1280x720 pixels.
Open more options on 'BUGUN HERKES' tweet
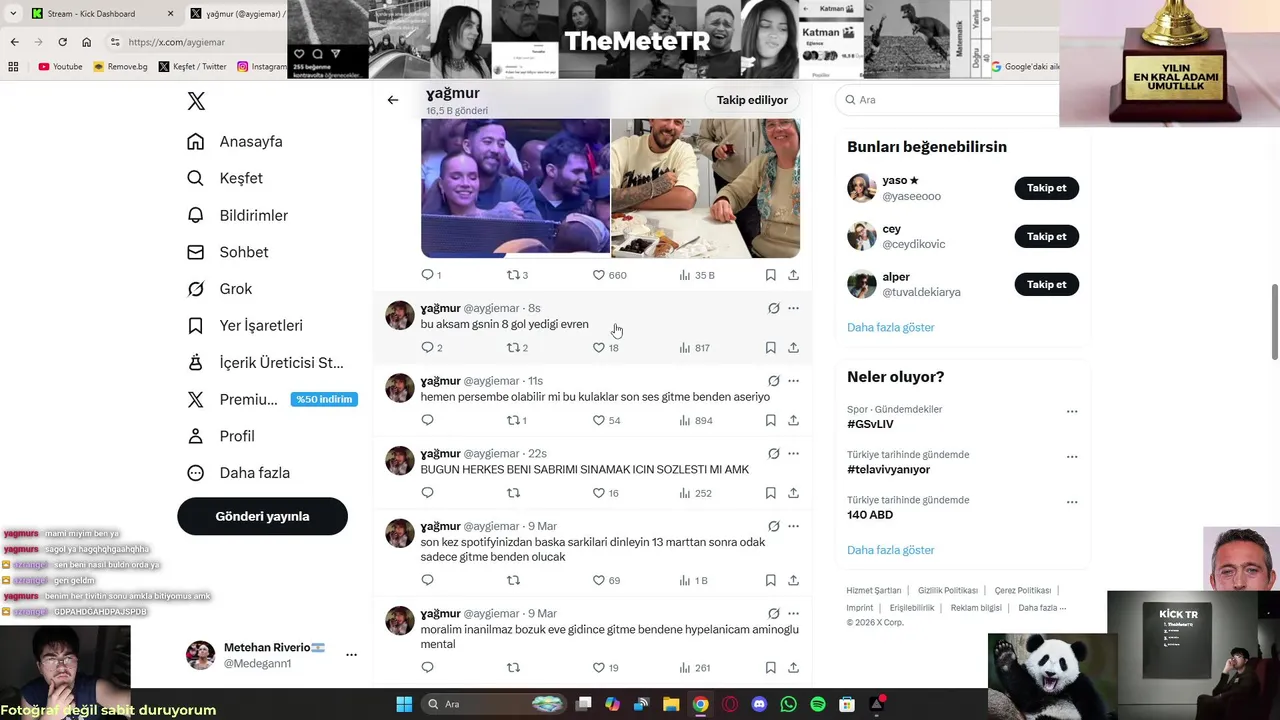(793, 453)
